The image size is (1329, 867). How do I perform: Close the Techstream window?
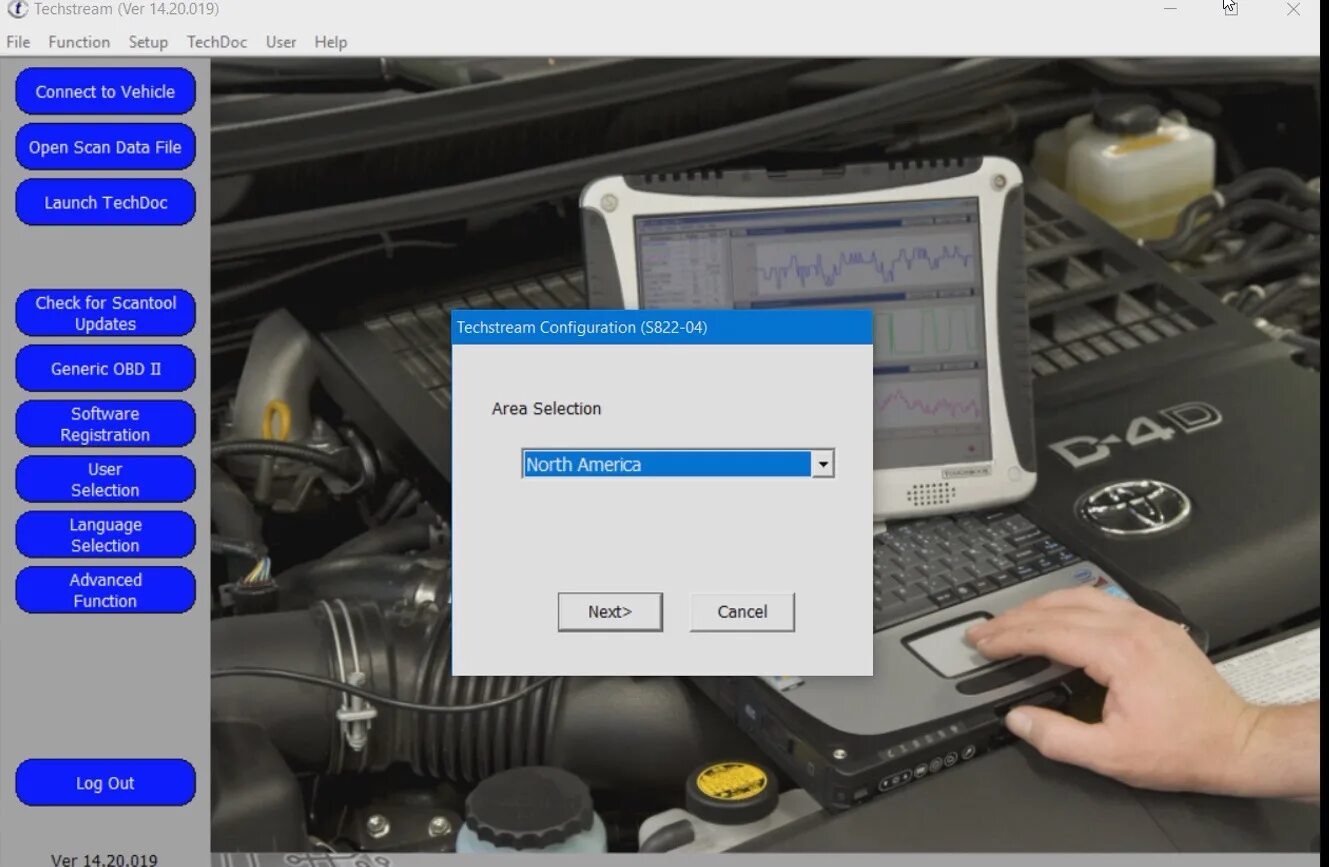[1293, 9]
